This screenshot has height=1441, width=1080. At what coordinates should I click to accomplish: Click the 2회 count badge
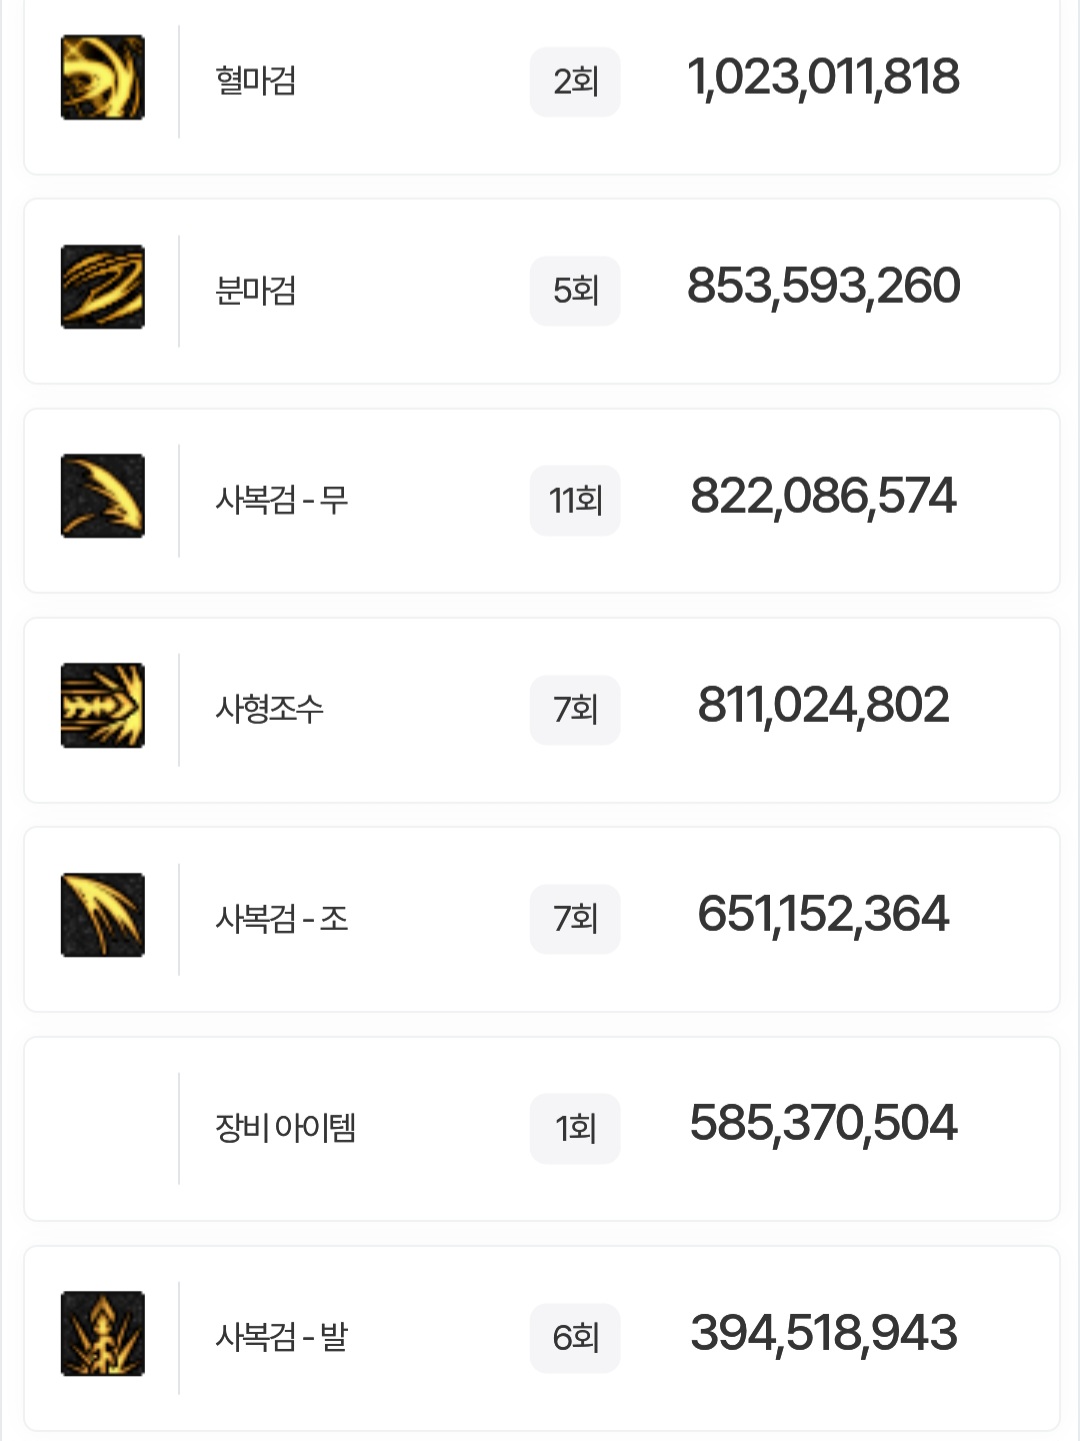(575, 82)
